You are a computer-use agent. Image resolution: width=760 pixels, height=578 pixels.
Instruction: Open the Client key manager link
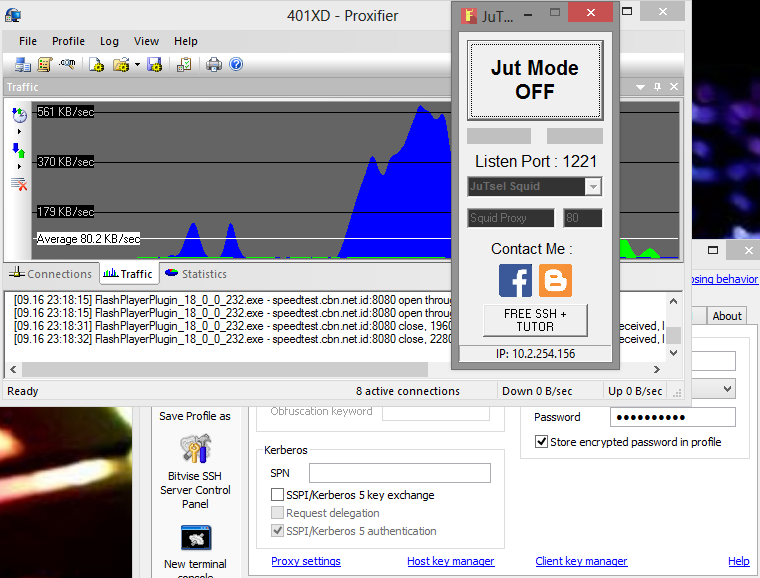click(581, 561)
